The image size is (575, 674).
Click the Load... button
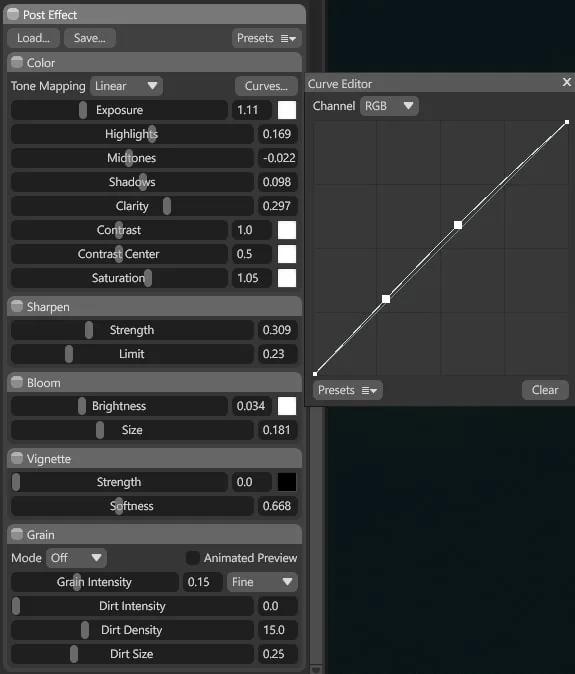pyautogui.click(x=34, y=38)
